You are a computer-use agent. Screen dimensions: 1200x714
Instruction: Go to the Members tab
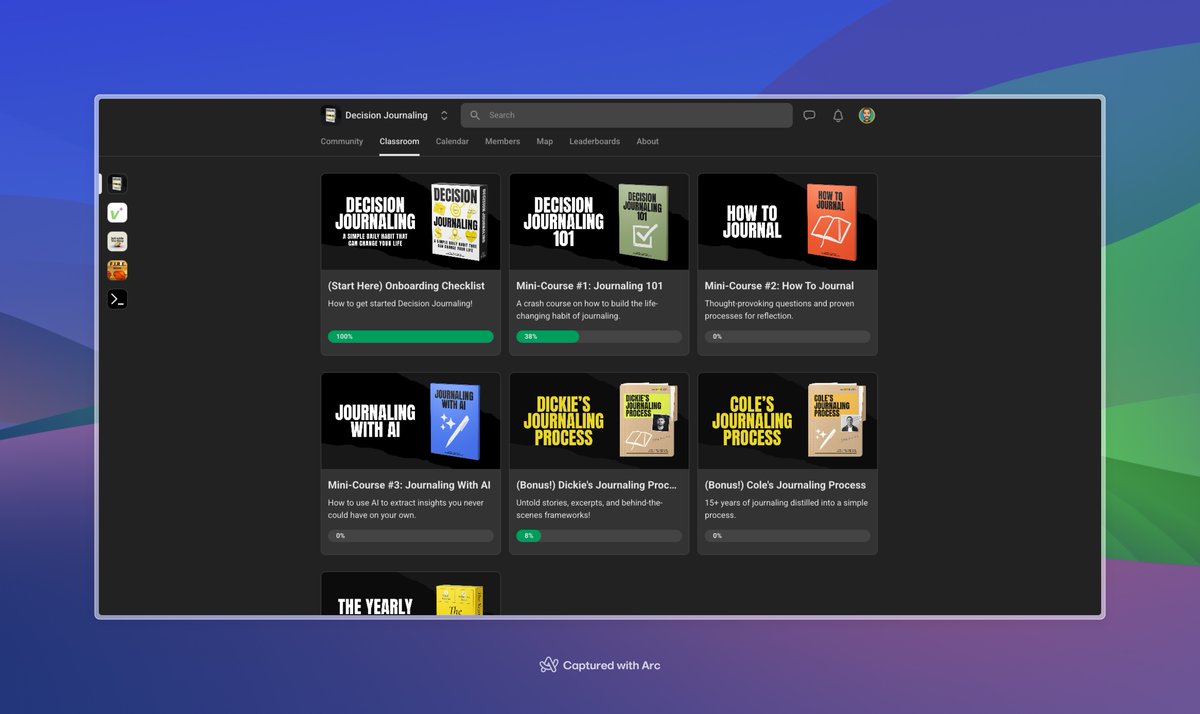click(502, 141)
